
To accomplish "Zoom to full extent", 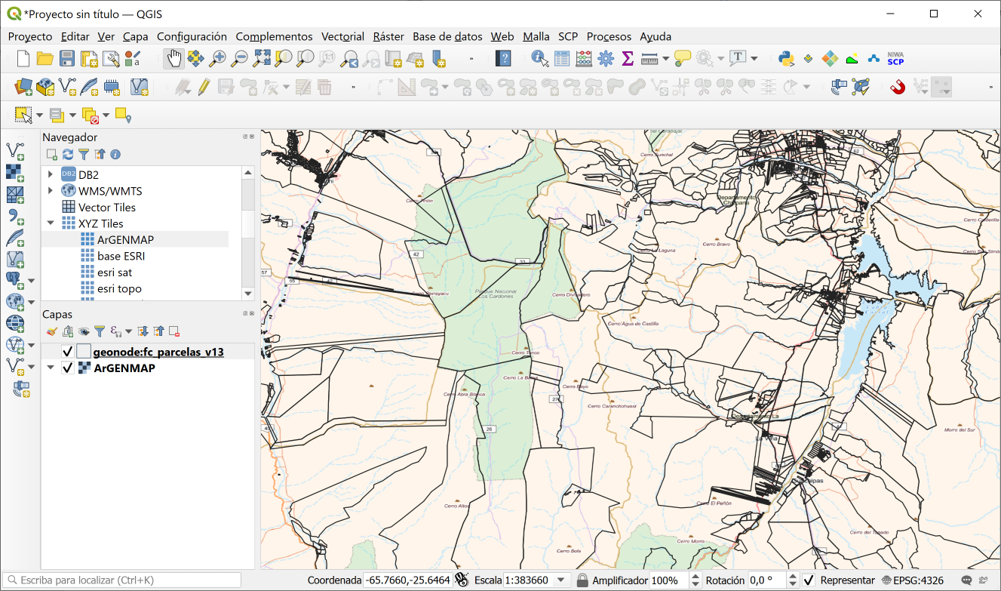I will pyautogui.click(x=261, y=59).
